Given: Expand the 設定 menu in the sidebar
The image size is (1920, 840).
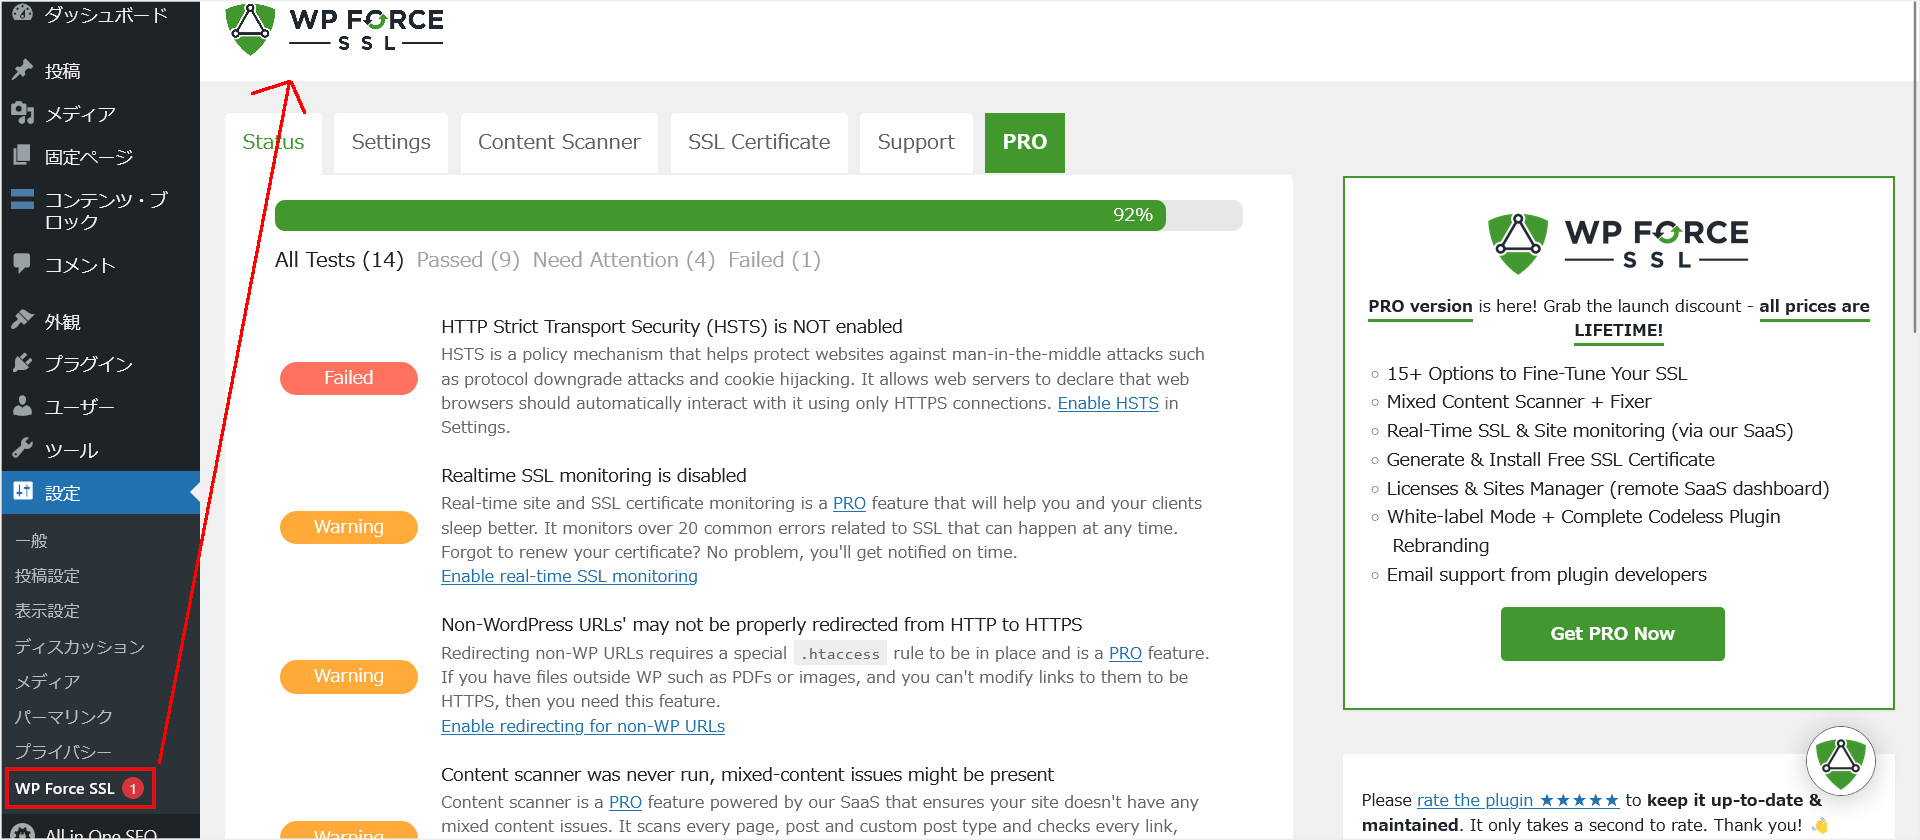Looking at the screenshot, I should (62, 493).
